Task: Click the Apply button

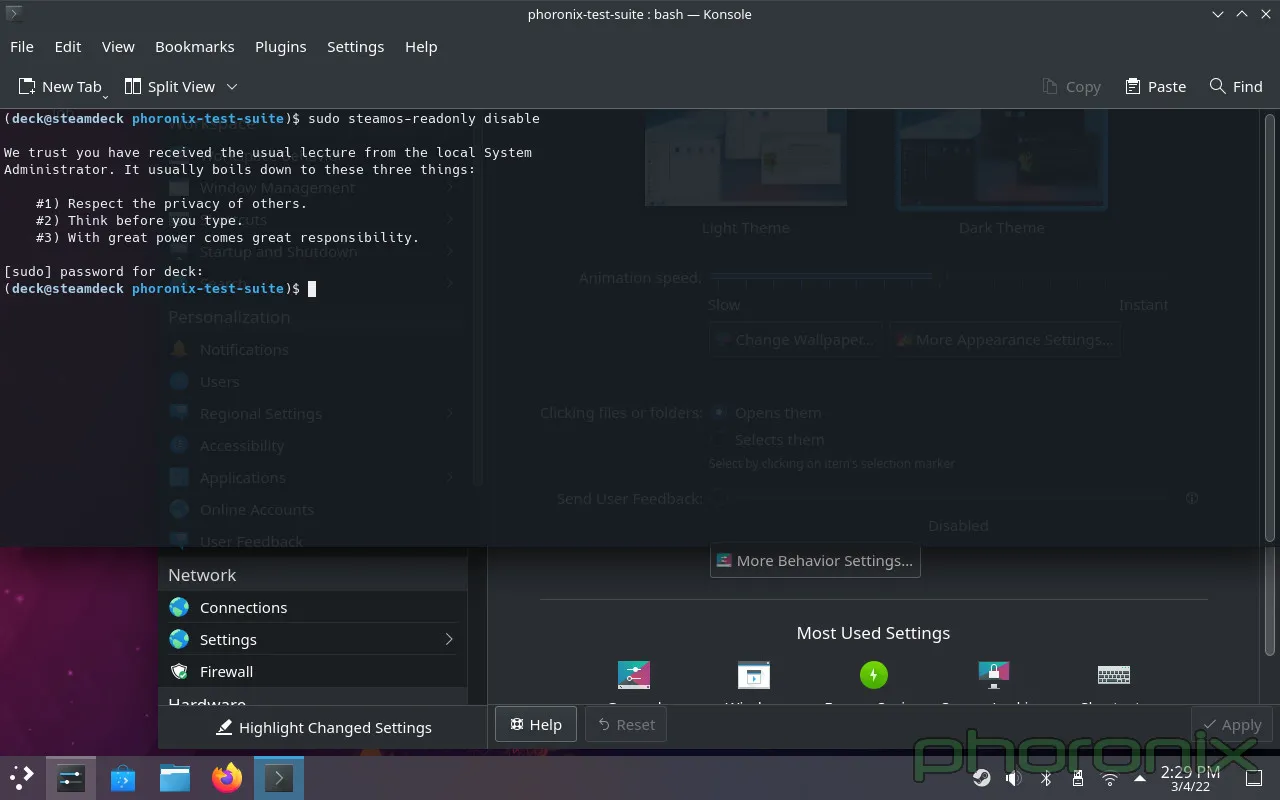Action: tap(1232, 724)
